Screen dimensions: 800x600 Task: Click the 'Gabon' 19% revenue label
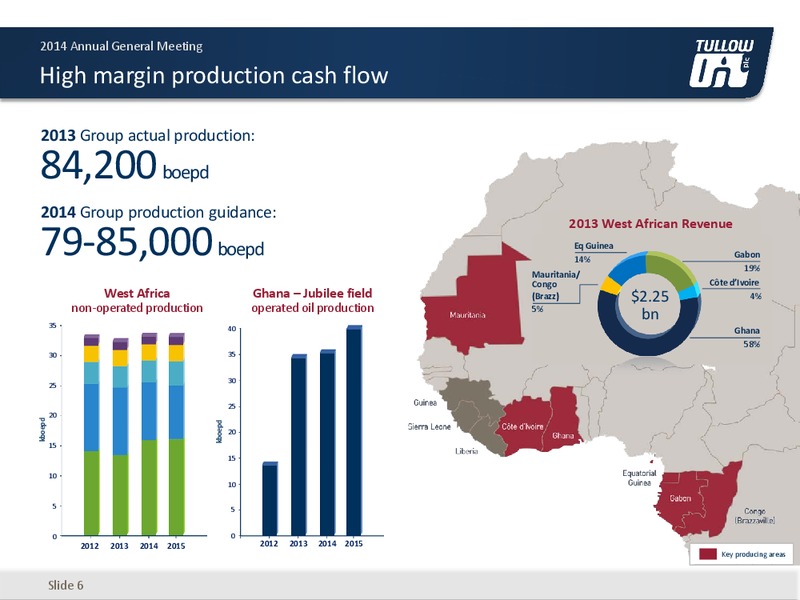click(x=747, y=261)
